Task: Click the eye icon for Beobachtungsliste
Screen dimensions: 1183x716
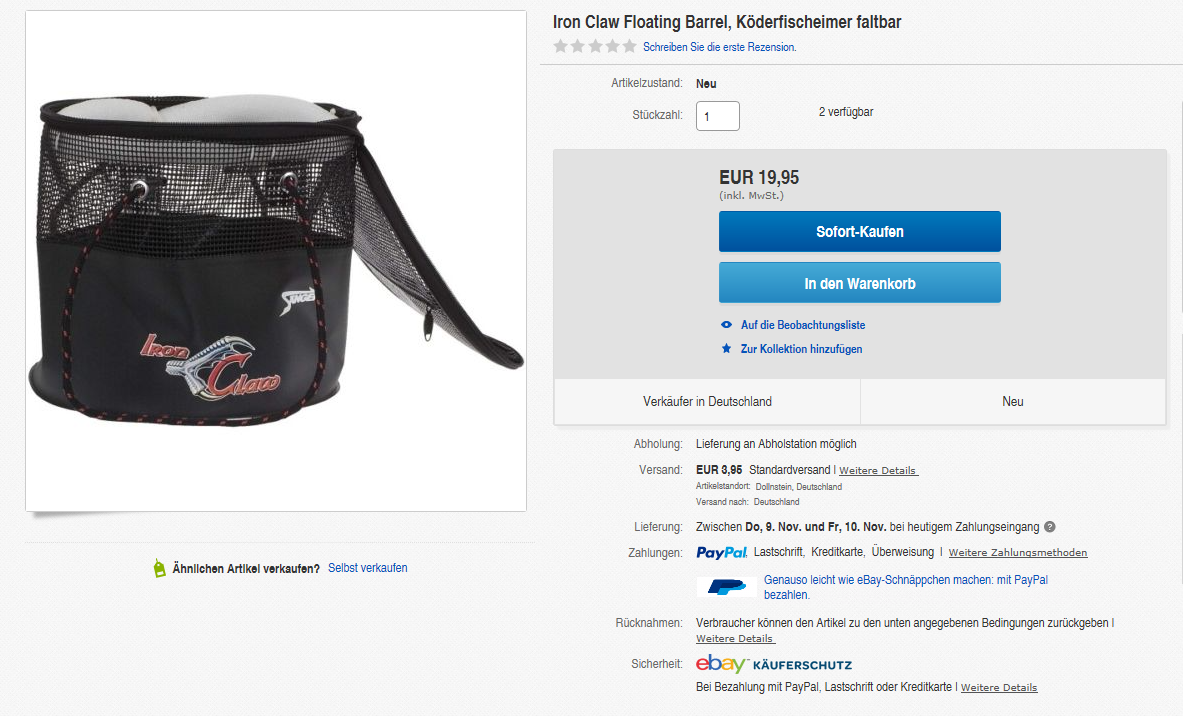Action: (x=726, y=325)
